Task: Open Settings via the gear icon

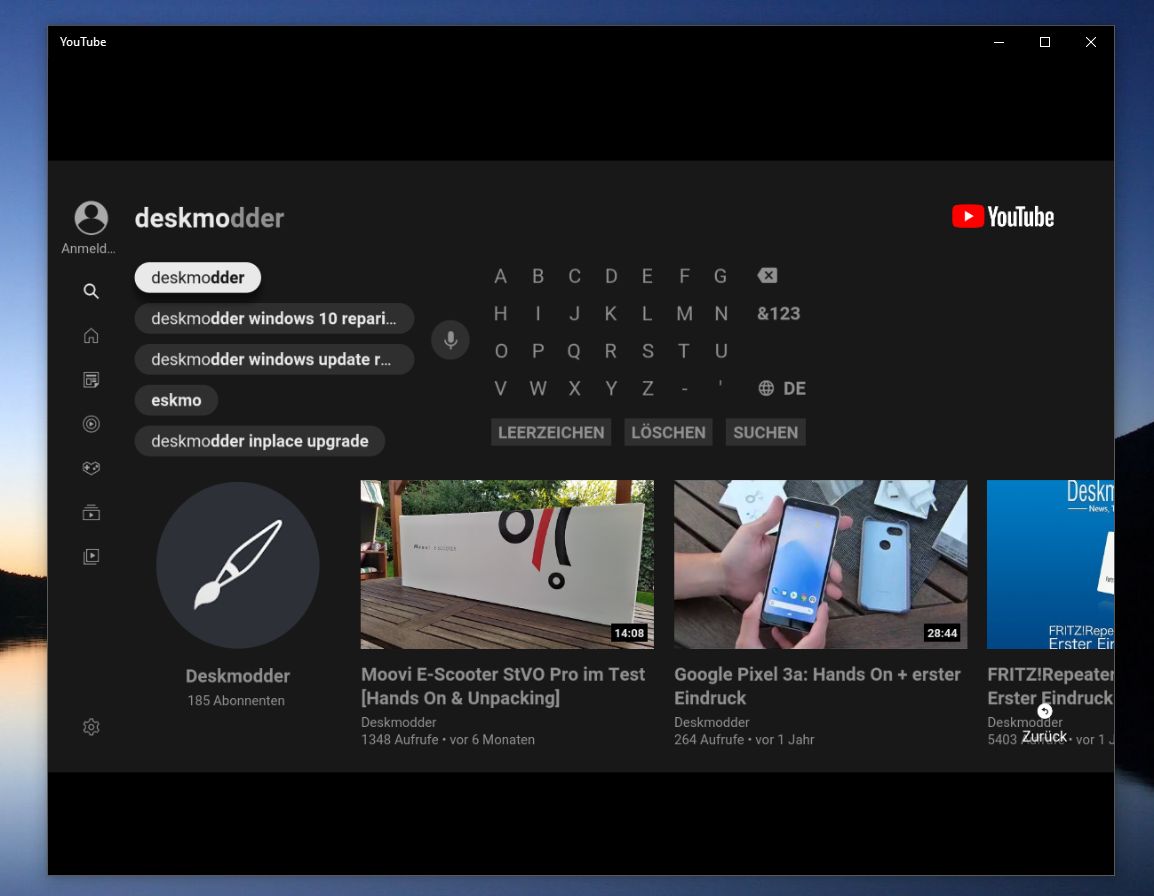Action: (x=91, y=727)
